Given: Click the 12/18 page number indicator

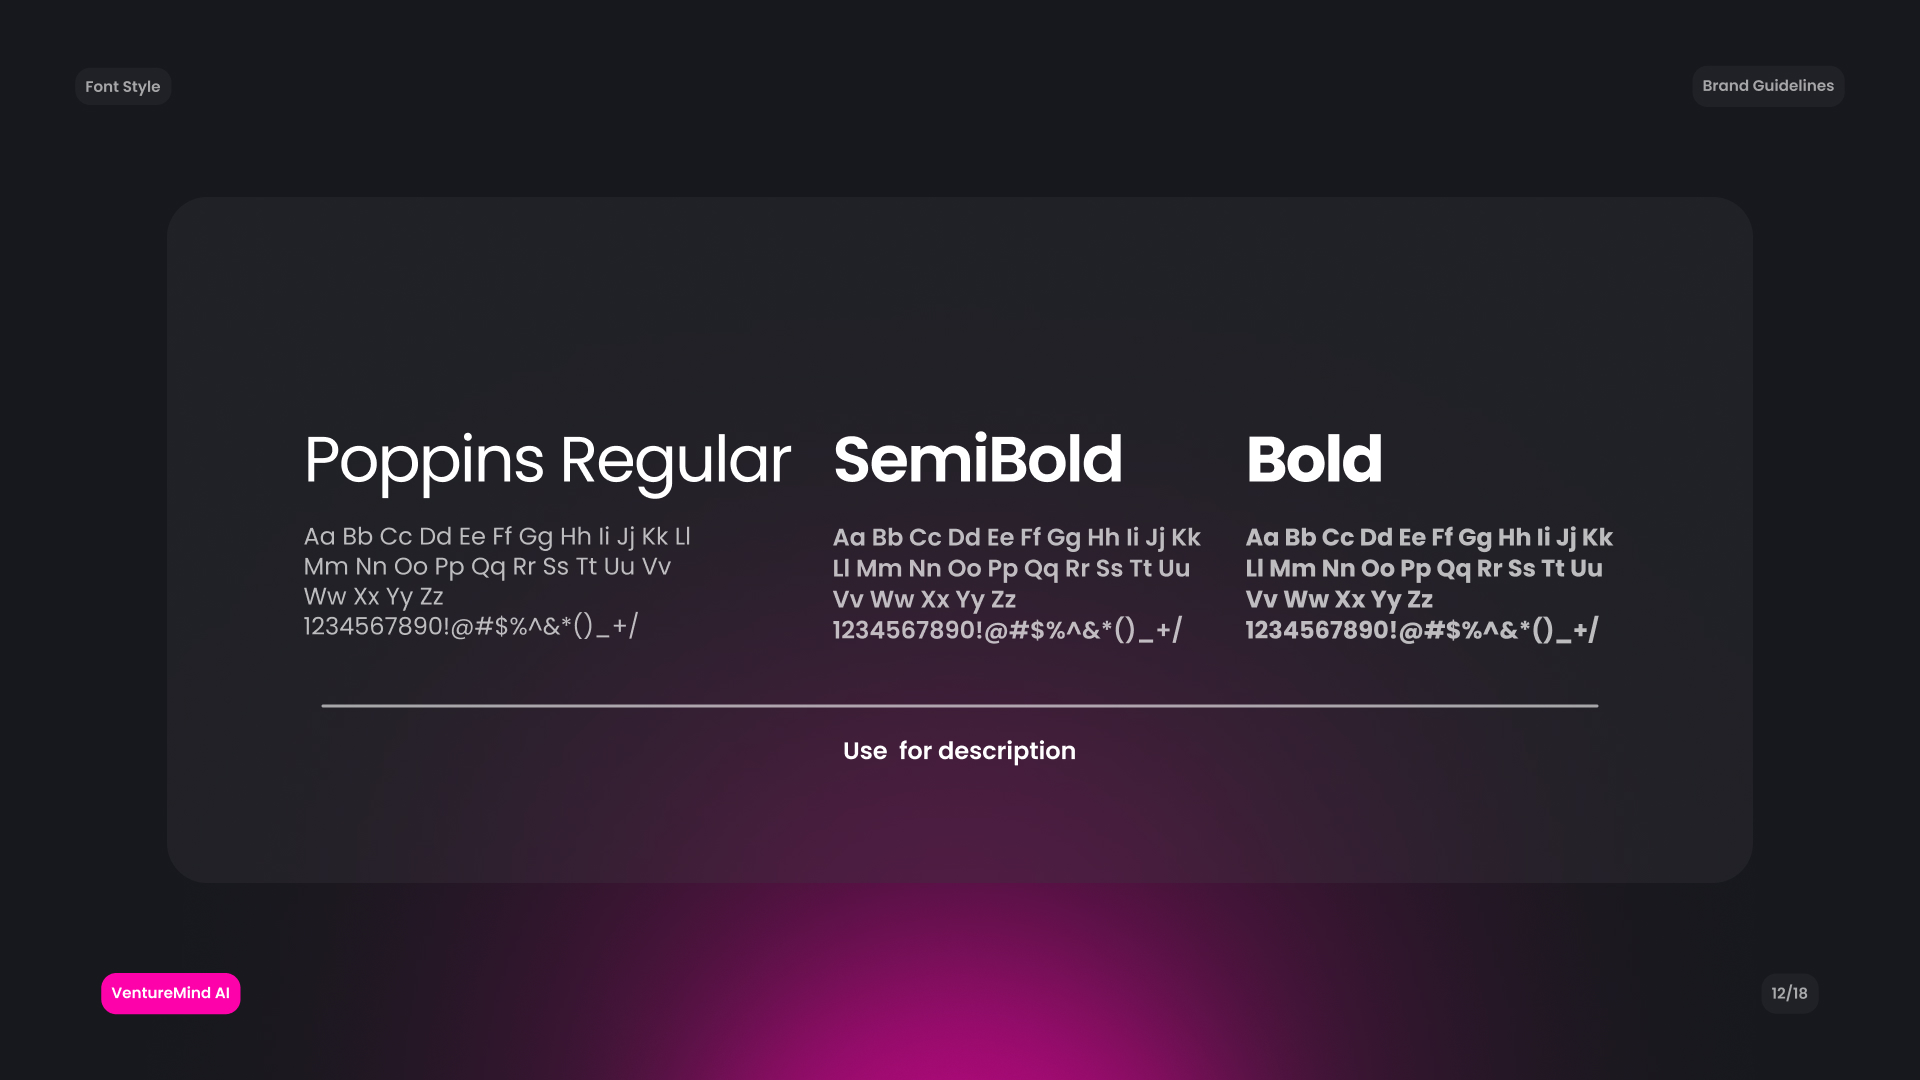Looking at the screenshot, I should [x=1789, y=993].
